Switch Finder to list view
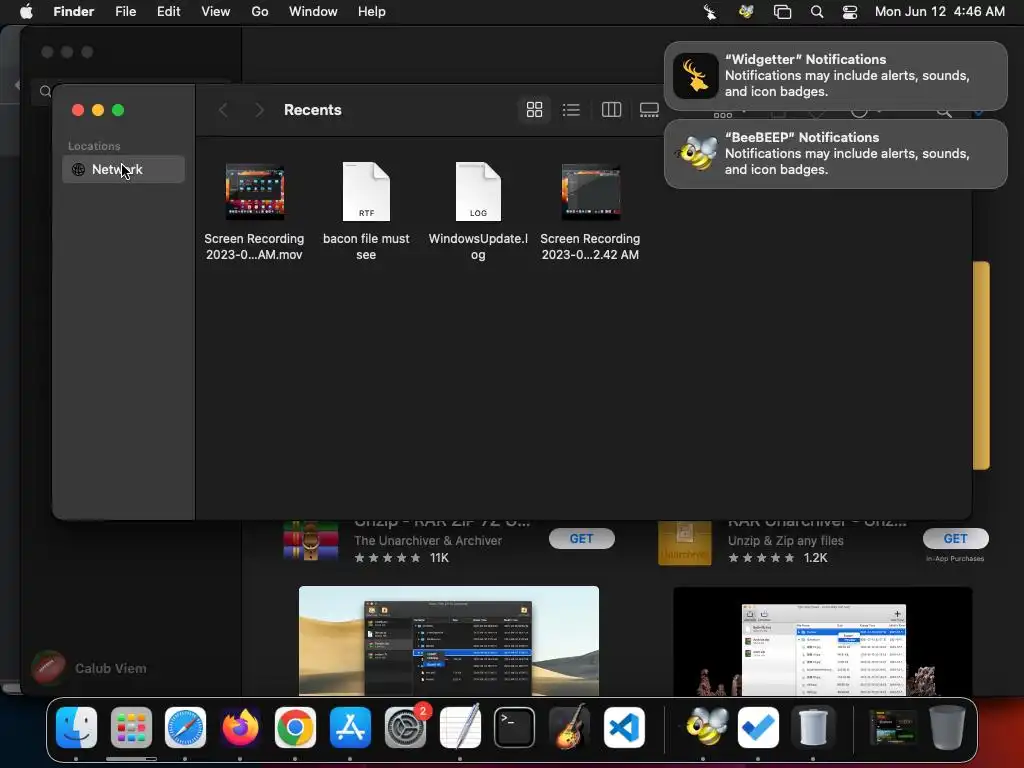 point(571,110)
